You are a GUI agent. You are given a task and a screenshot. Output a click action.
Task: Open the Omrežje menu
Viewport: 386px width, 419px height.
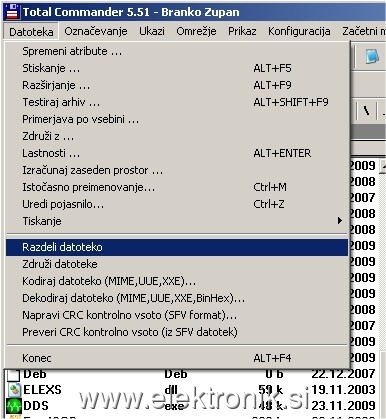click(196, 31)
